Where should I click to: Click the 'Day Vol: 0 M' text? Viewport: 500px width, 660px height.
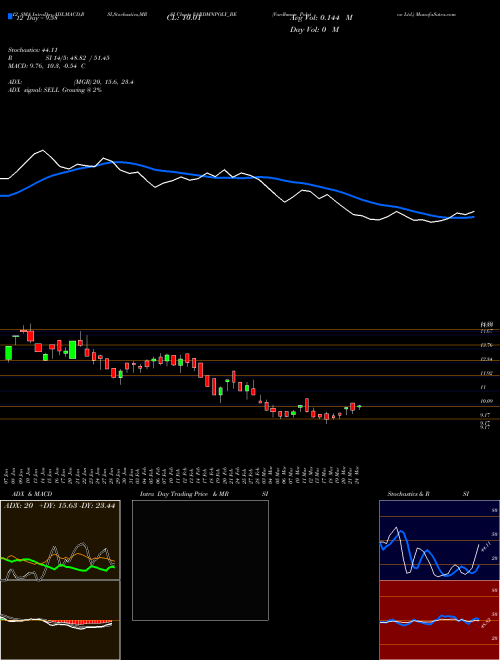(x=314, y=30)
